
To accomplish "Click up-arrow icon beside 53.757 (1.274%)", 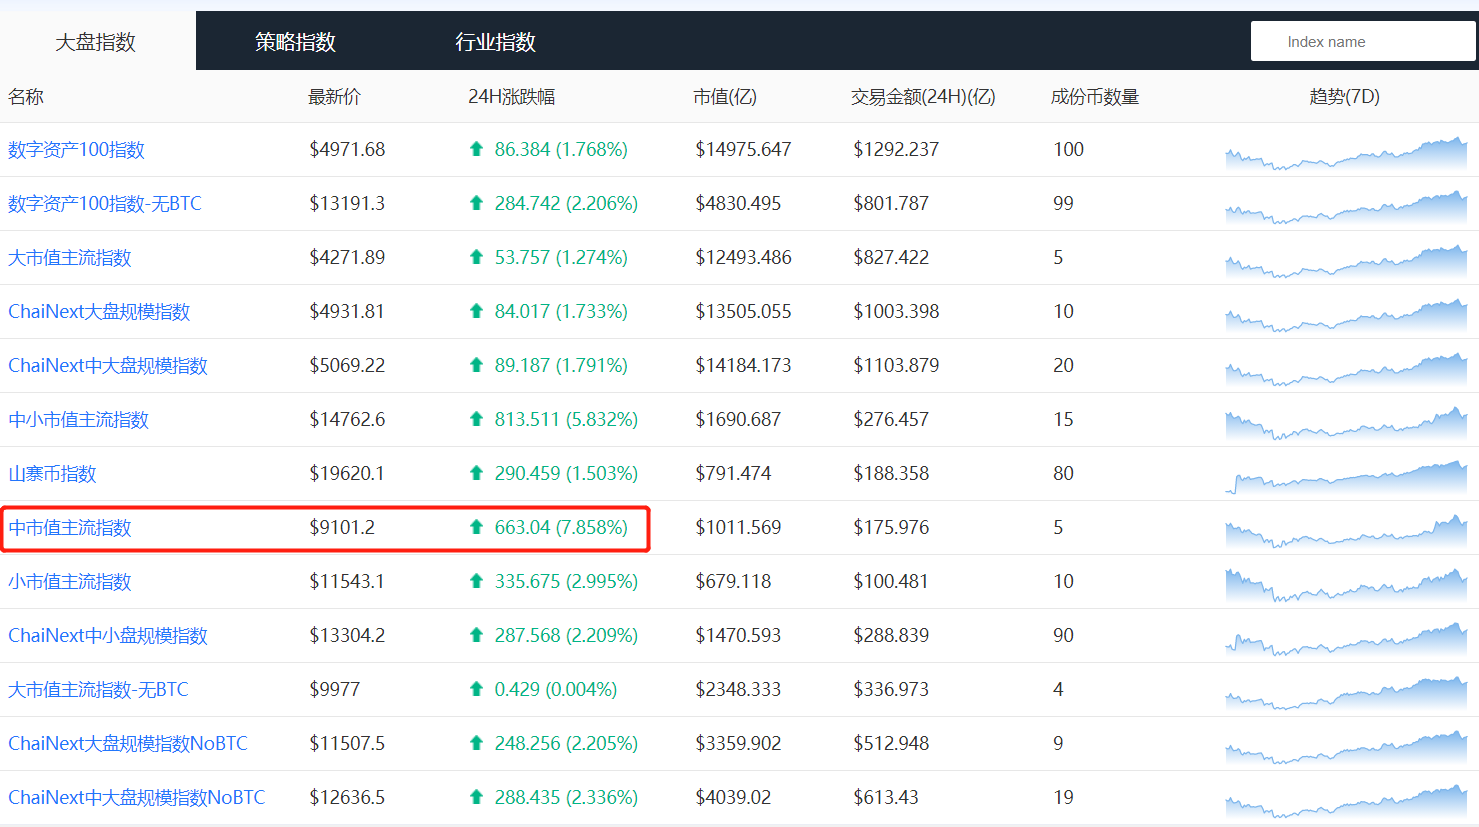I will [x=476, y=257].
